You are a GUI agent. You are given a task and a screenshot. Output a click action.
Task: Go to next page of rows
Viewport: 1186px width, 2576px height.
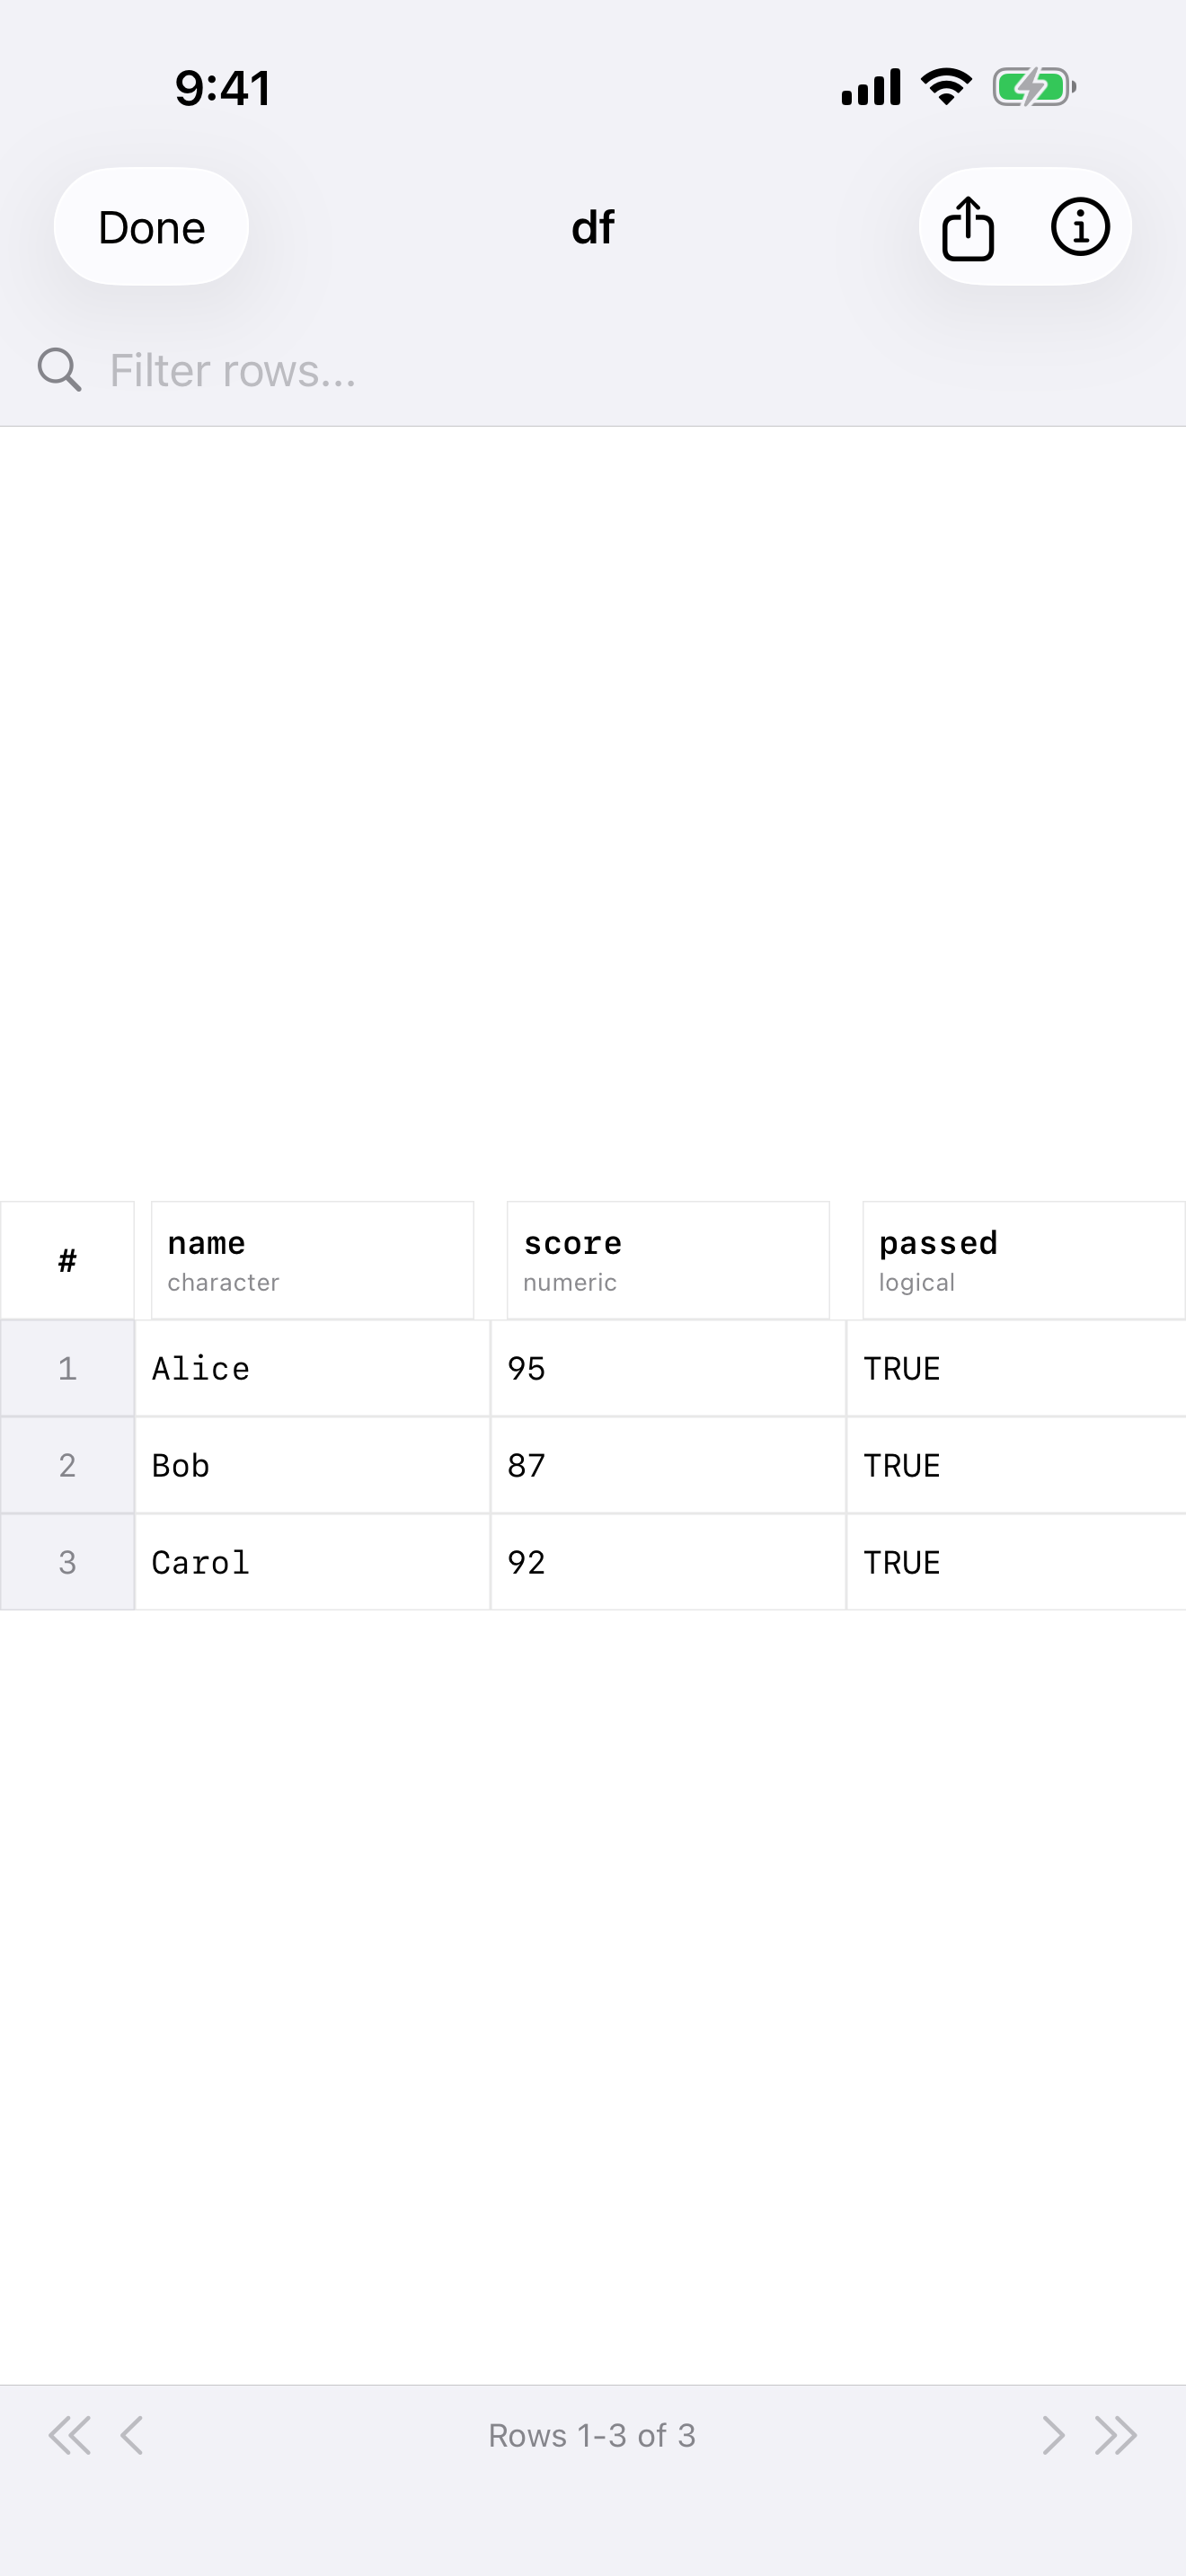(1052, 2435)
